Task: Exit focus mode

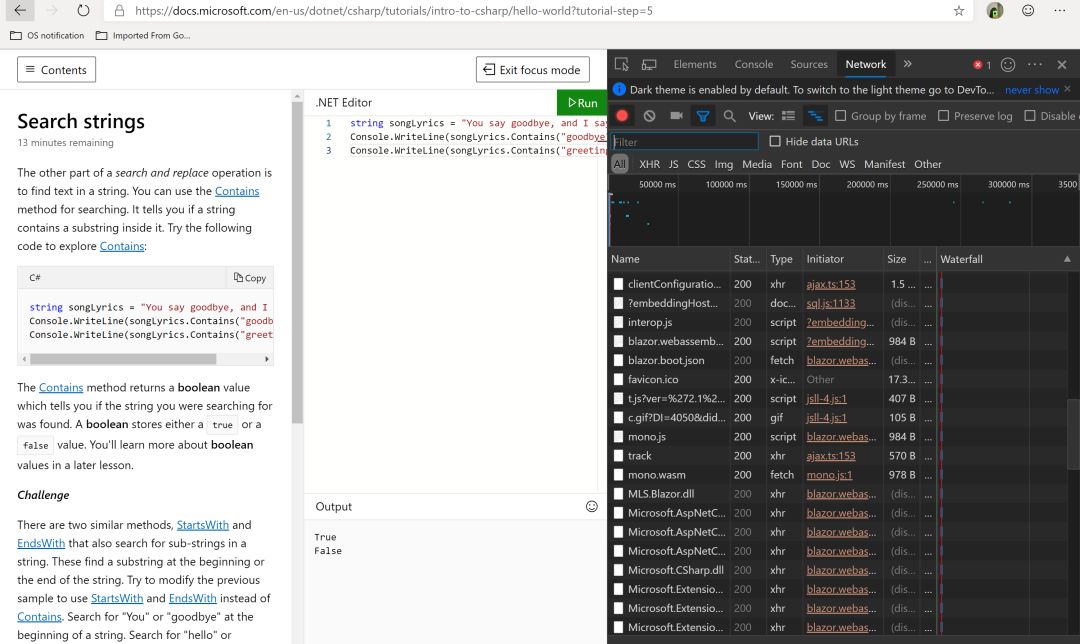Action: (x=532, y=70)
